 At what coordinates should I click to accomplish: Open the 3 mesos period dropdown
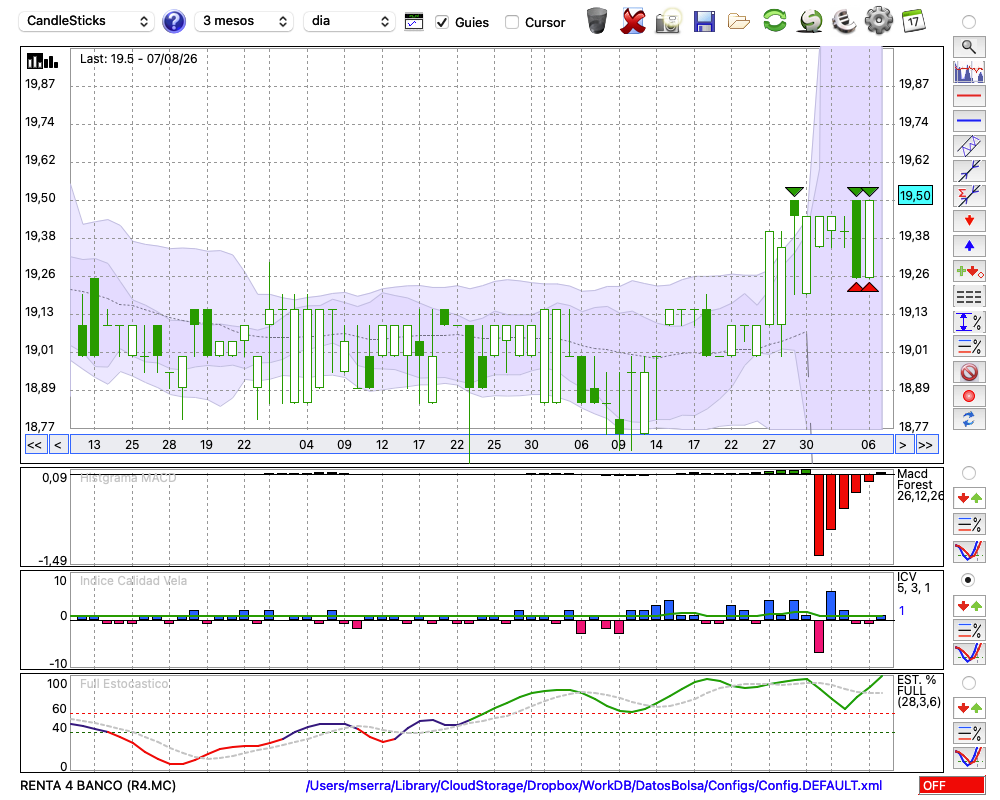(x=245, y=21)
